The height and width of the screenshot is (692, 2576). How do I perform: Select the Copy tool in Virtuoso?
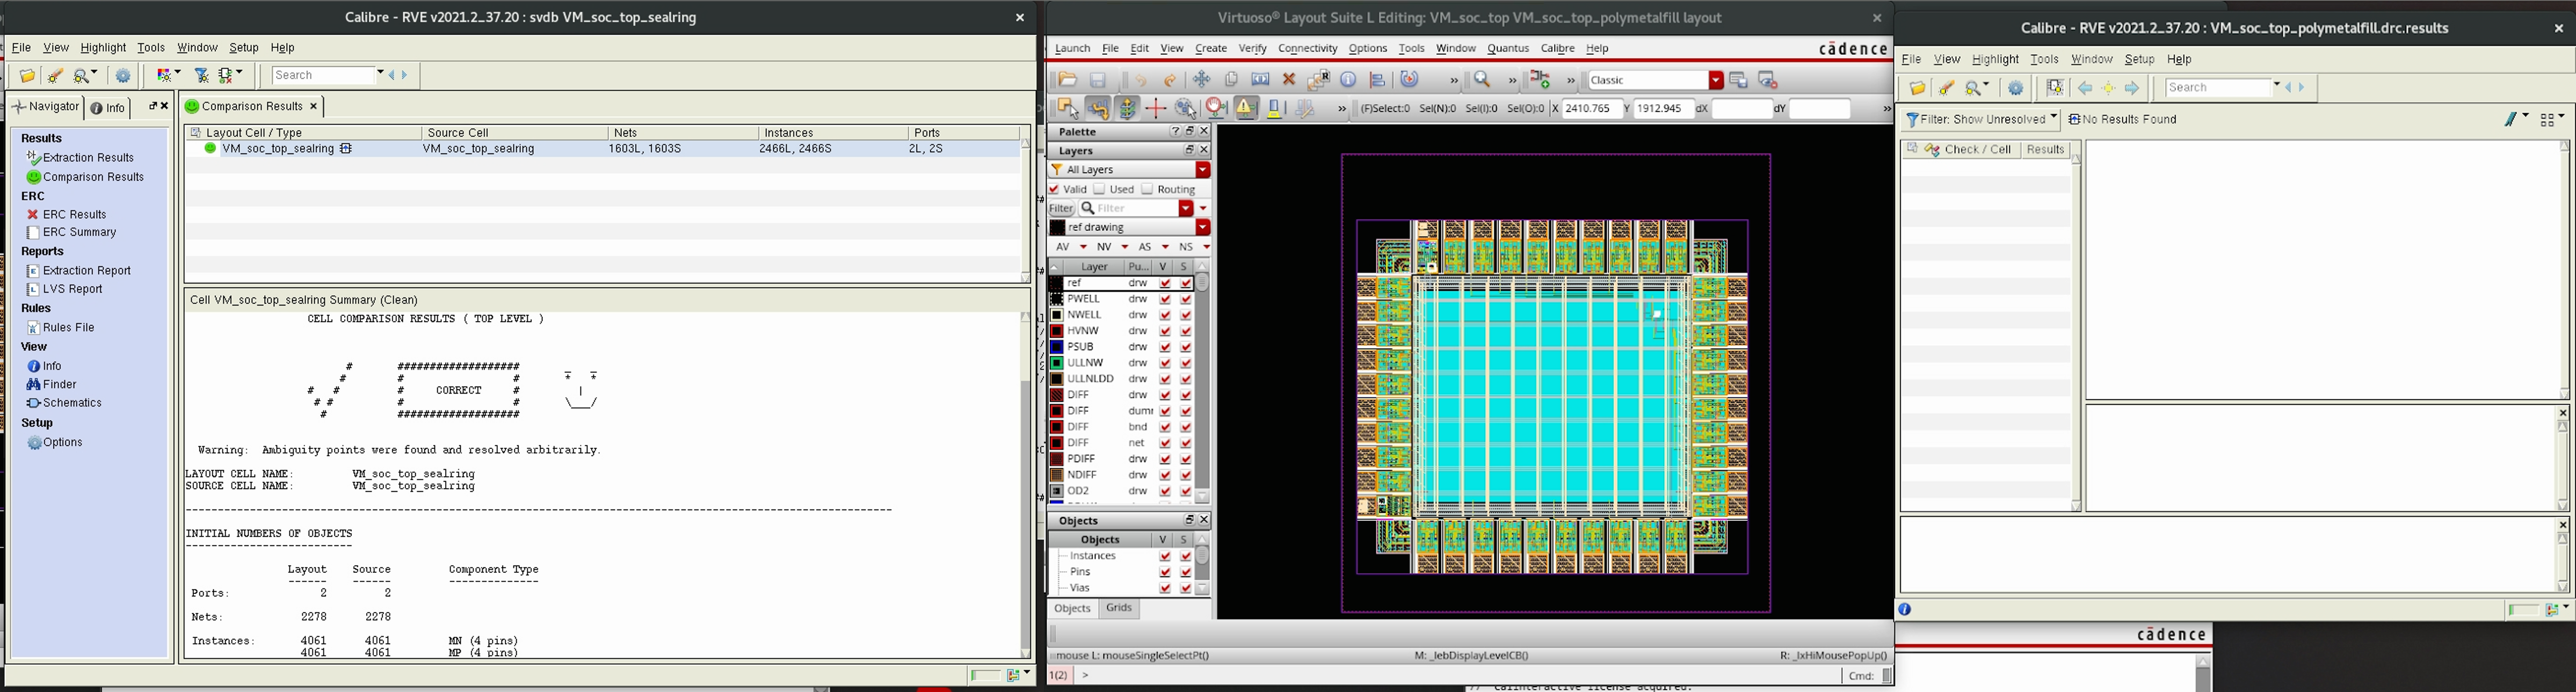click(x=1232, y=80)
